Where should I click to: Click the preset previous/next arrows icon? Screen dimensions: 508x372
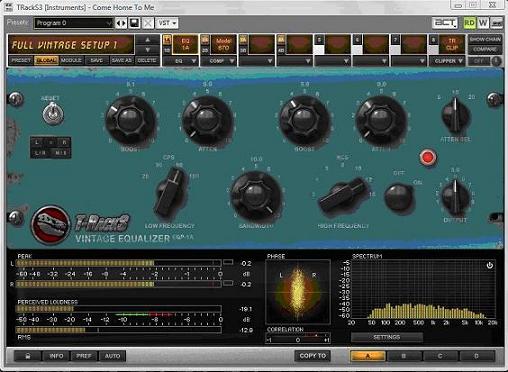click(121, 23)
